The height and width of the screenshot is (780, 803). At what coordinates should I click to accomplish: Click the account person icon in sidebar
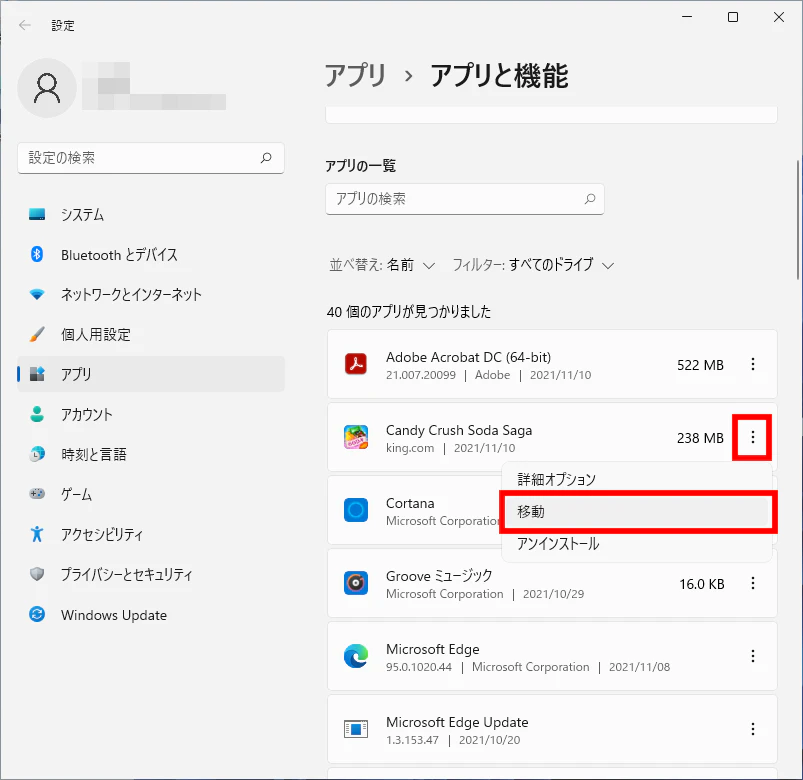point(37,414)
